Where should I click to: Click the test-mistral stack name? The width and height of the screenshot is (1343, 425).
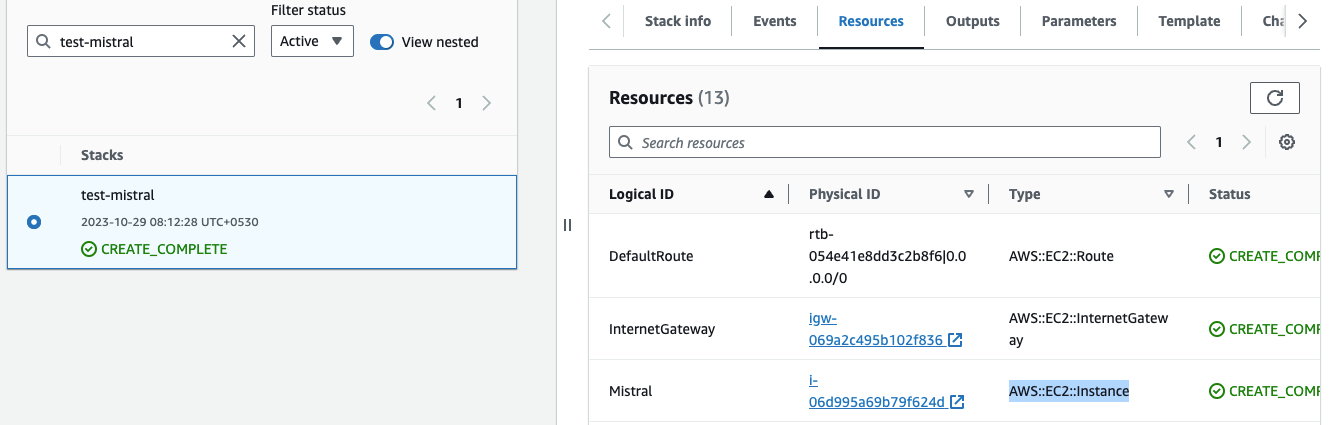(118, 195)
